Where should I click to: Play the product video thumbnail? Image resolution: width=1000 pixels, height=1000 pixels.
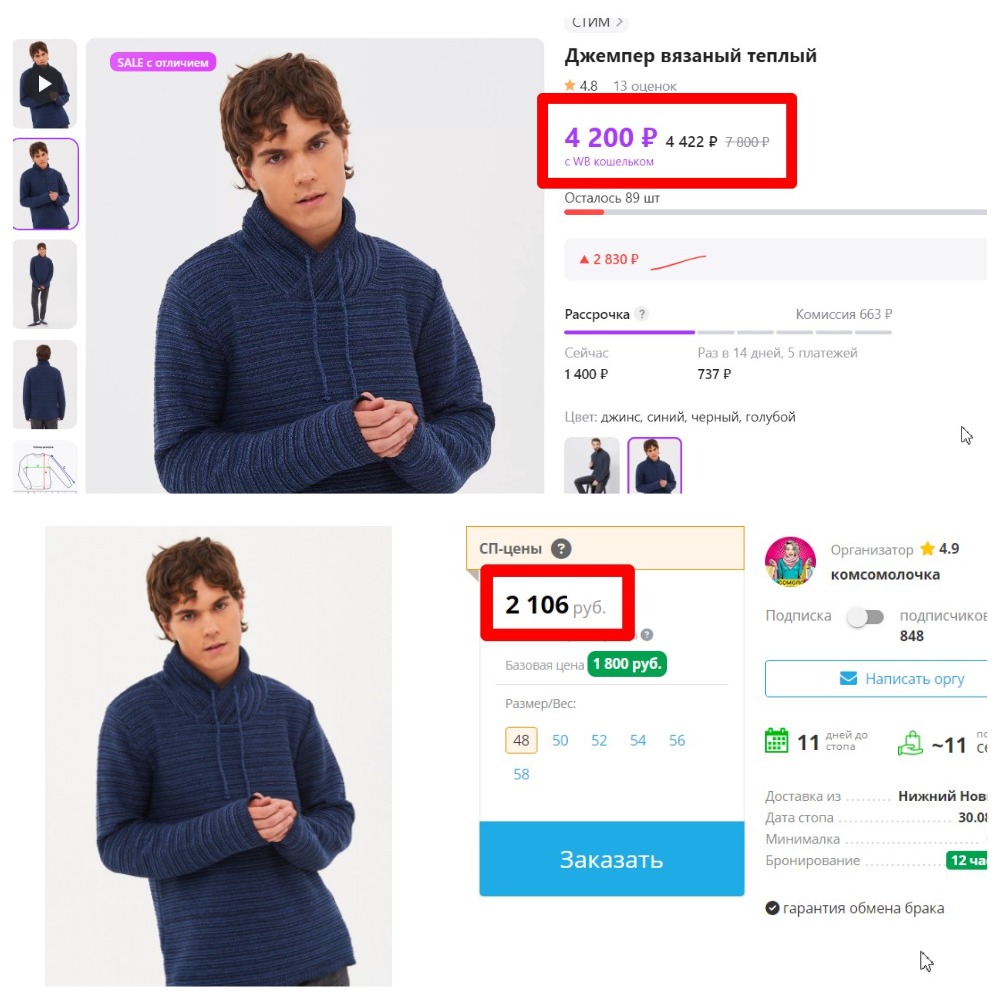tap(44, 84)
